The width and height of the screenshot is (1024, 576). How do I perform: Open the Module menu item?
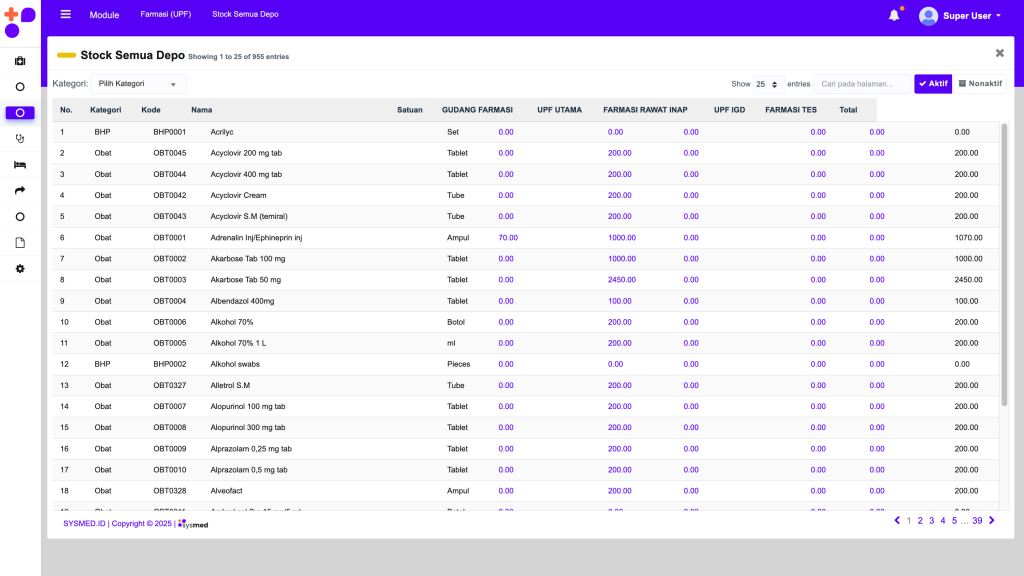pos(104,15)
